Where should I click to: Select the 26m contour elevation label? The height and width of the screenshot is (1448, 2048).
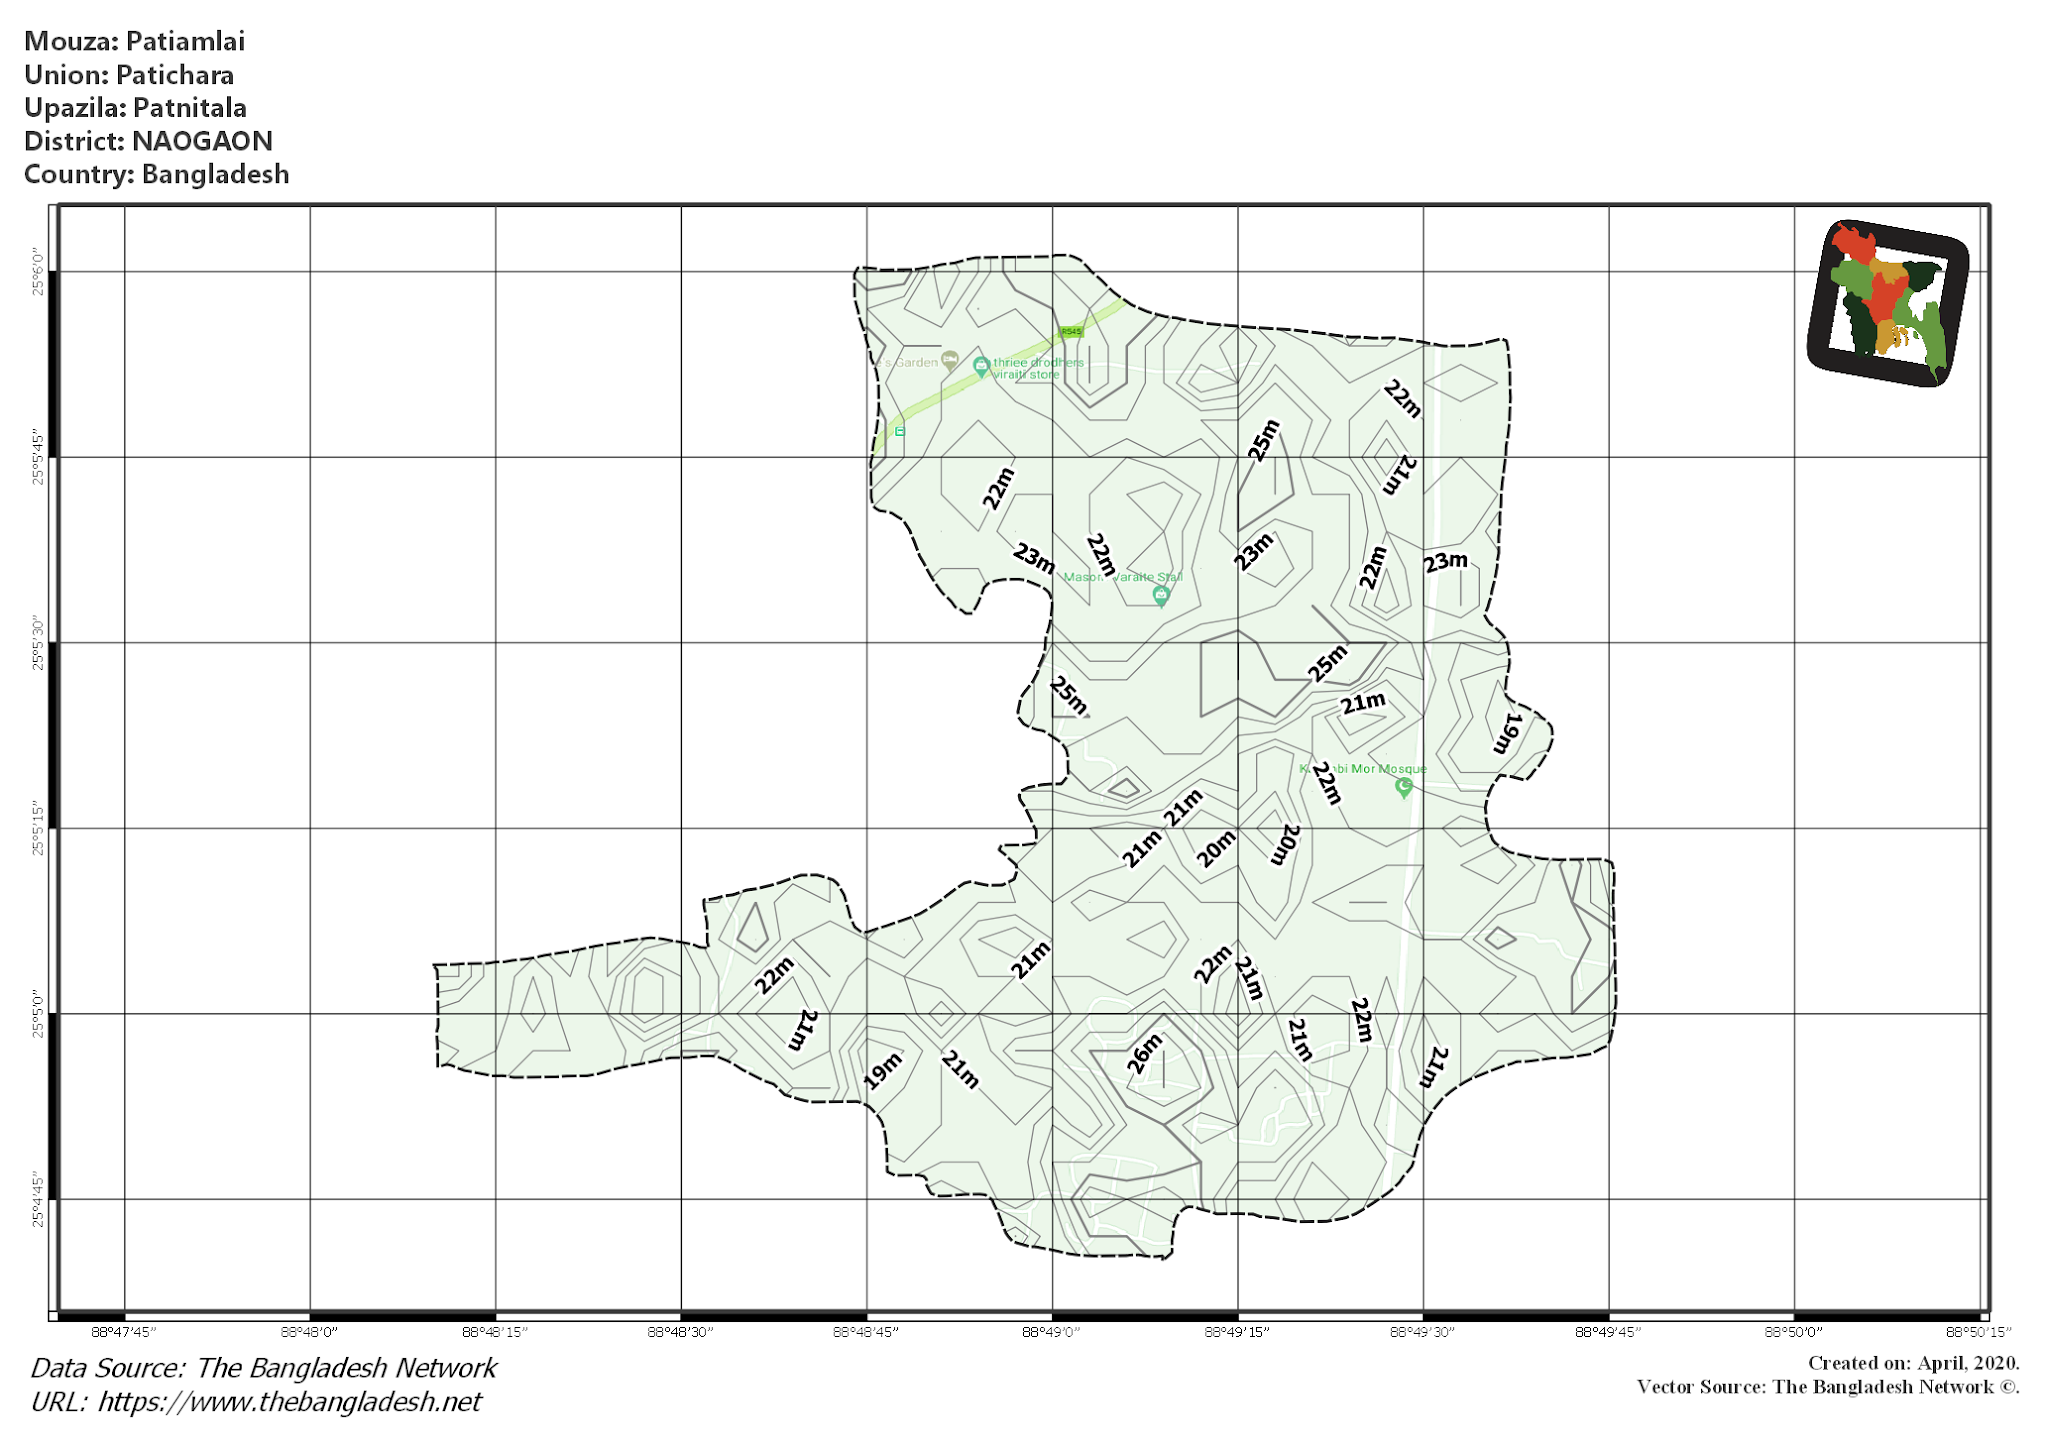point(1146,1052)
